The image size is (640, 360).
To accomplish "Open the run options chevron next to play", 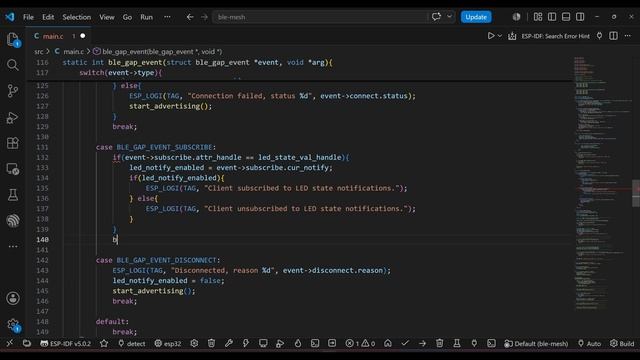I will pyautogui.click(x=500, y=36).
